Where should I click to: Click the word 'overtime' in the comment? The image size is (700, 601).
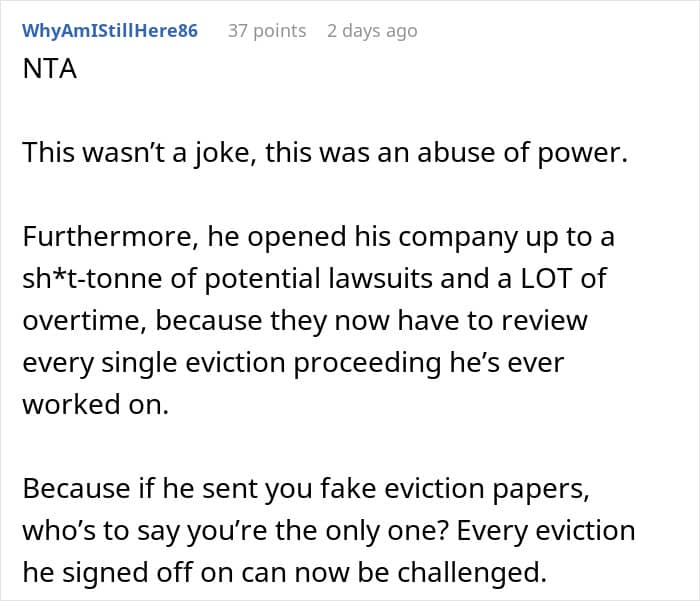pos(82,320)
